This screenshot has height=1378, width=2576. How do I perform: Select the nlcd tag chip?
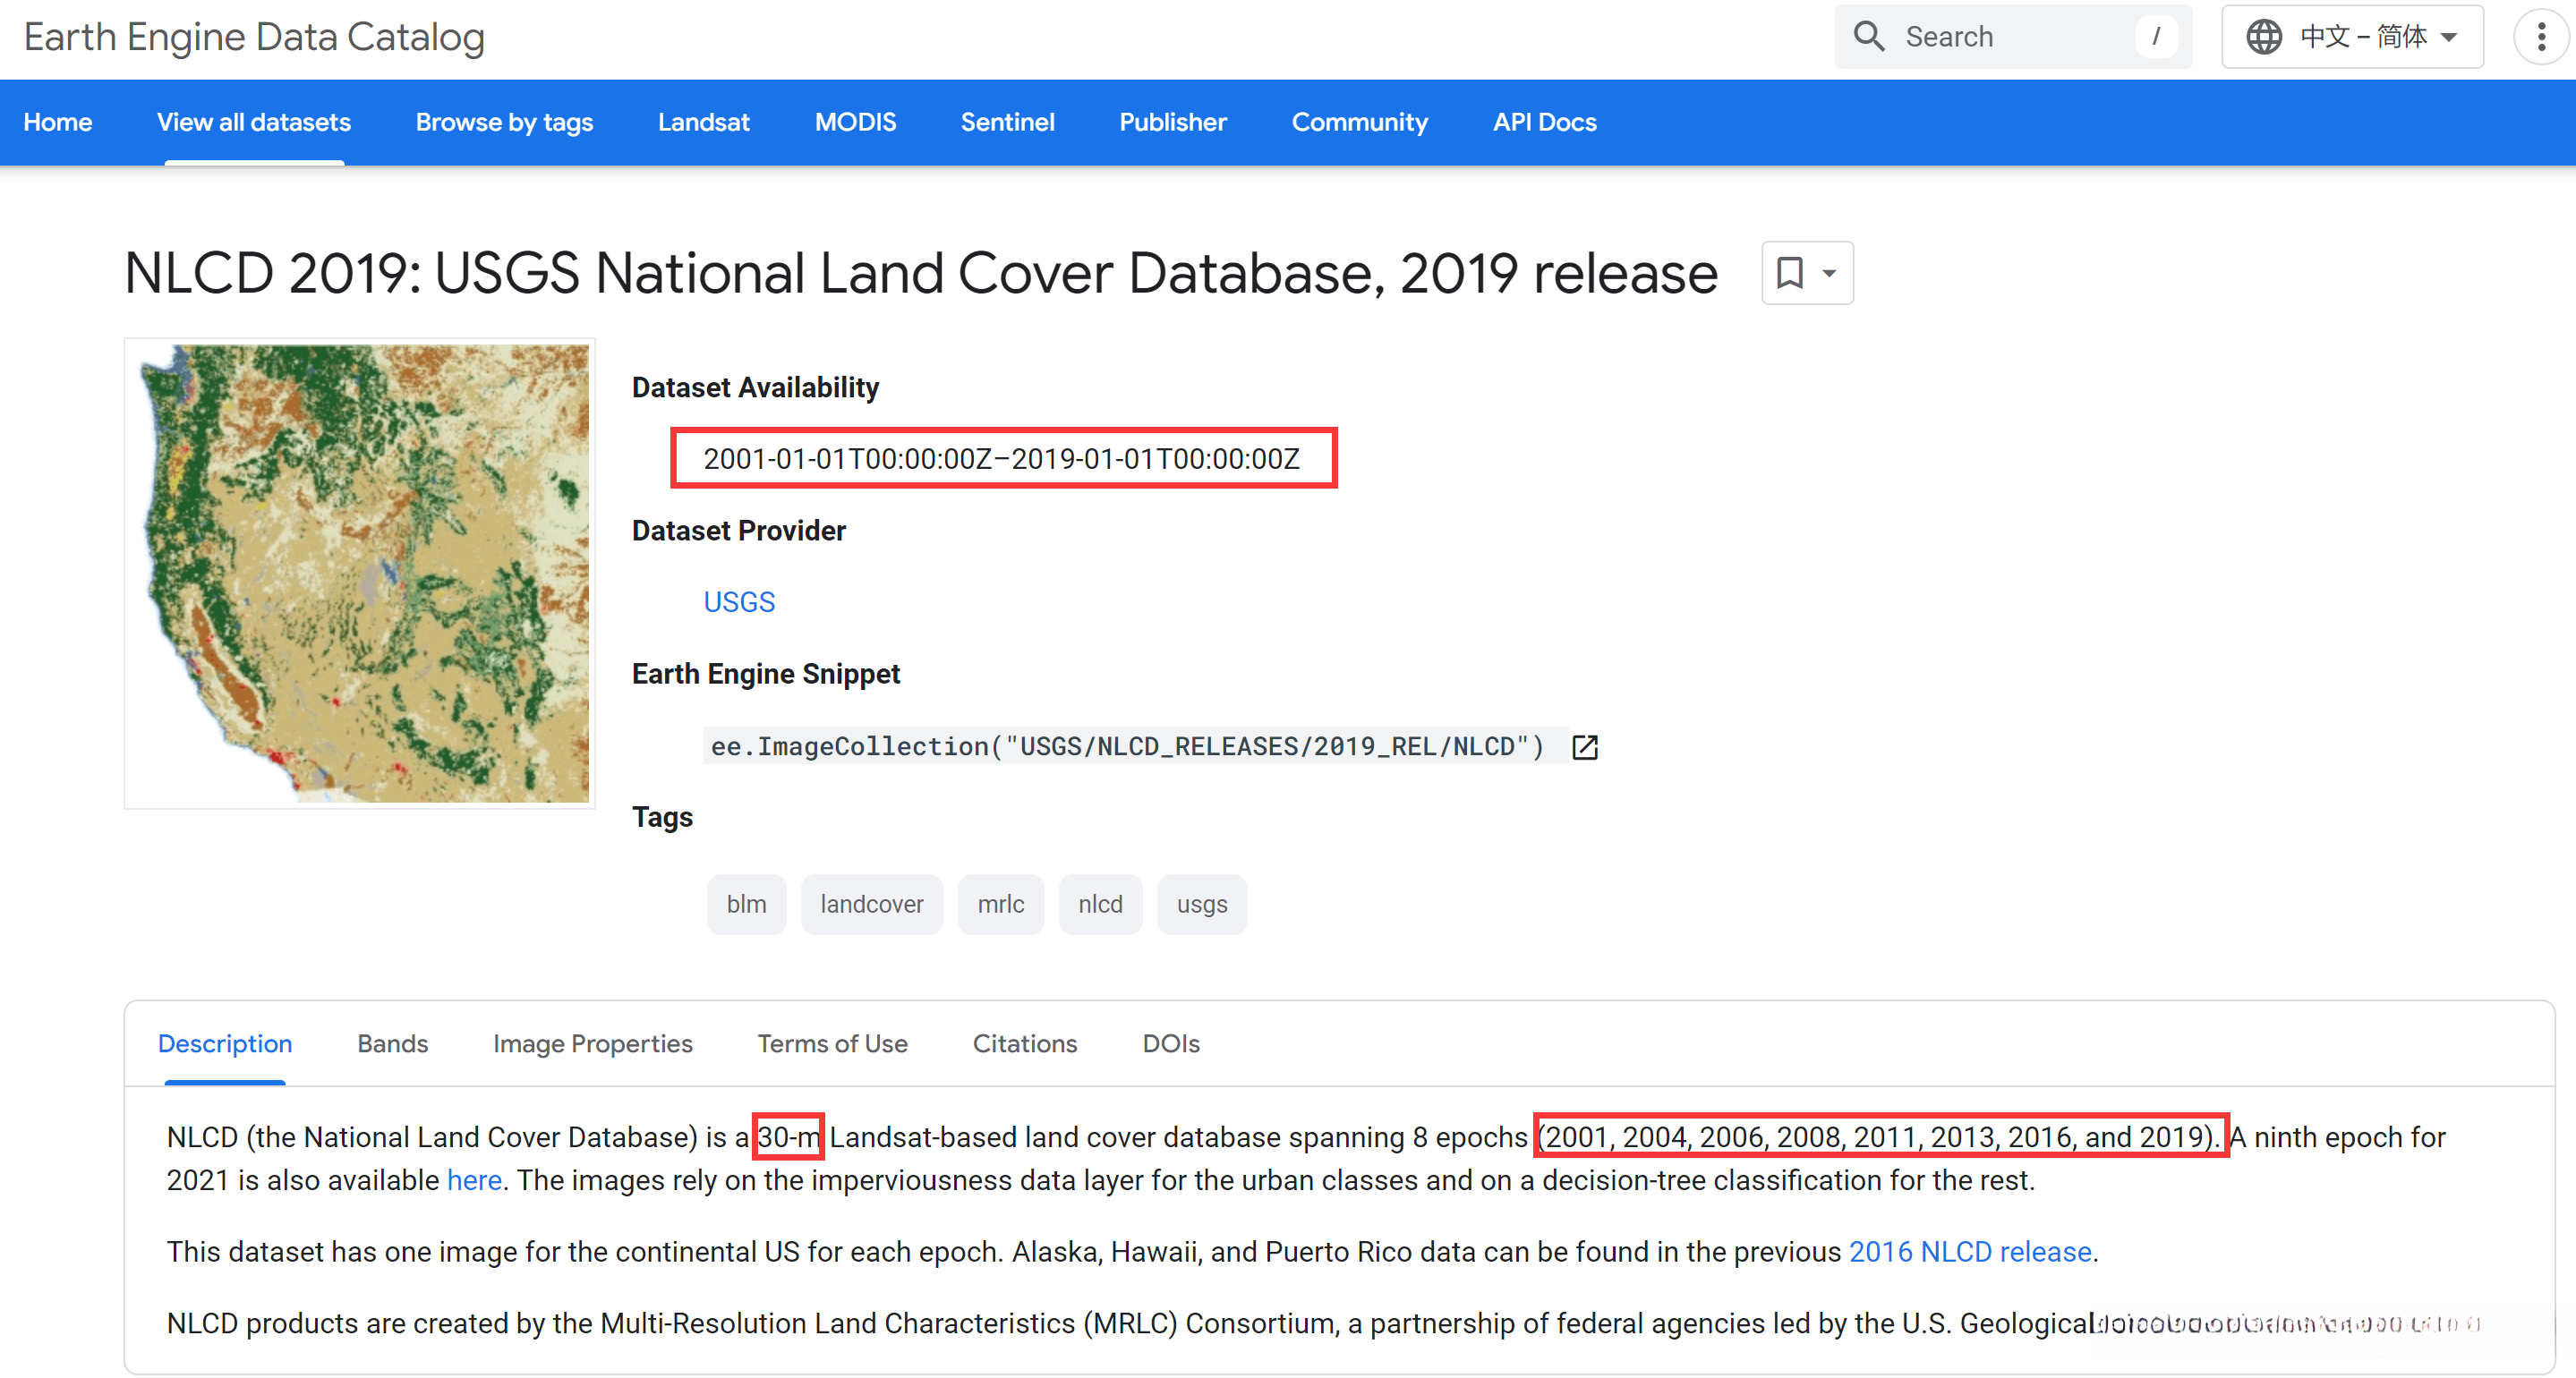[1100, 904]
